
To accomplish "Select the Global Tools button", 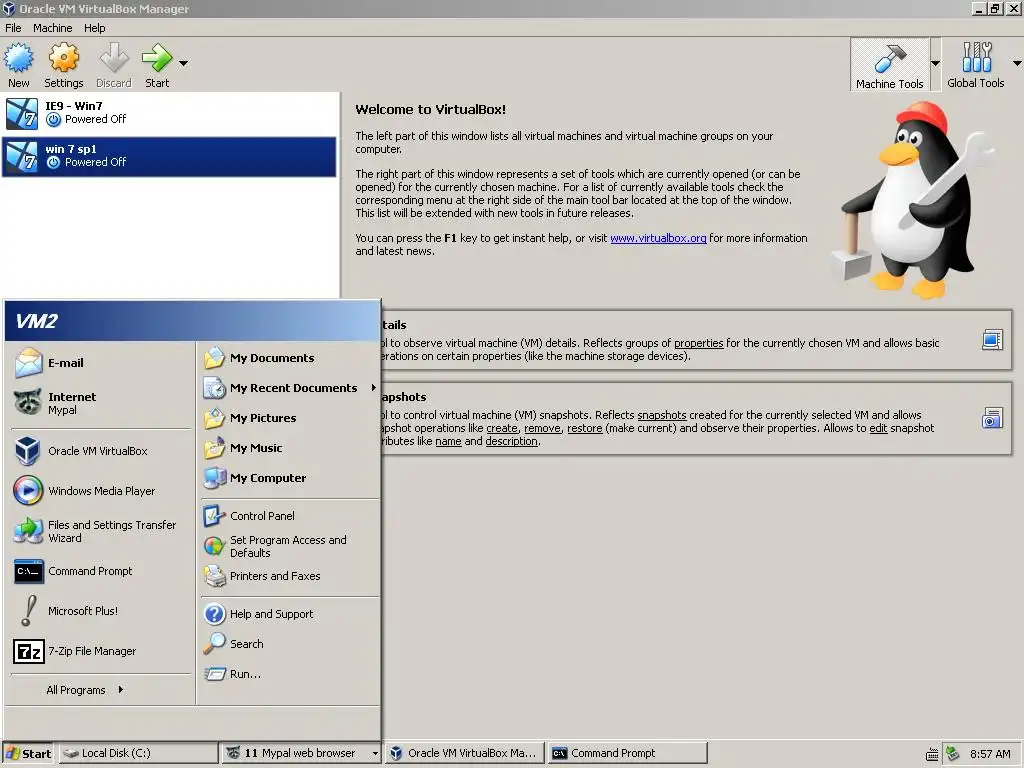I will 976,64.
